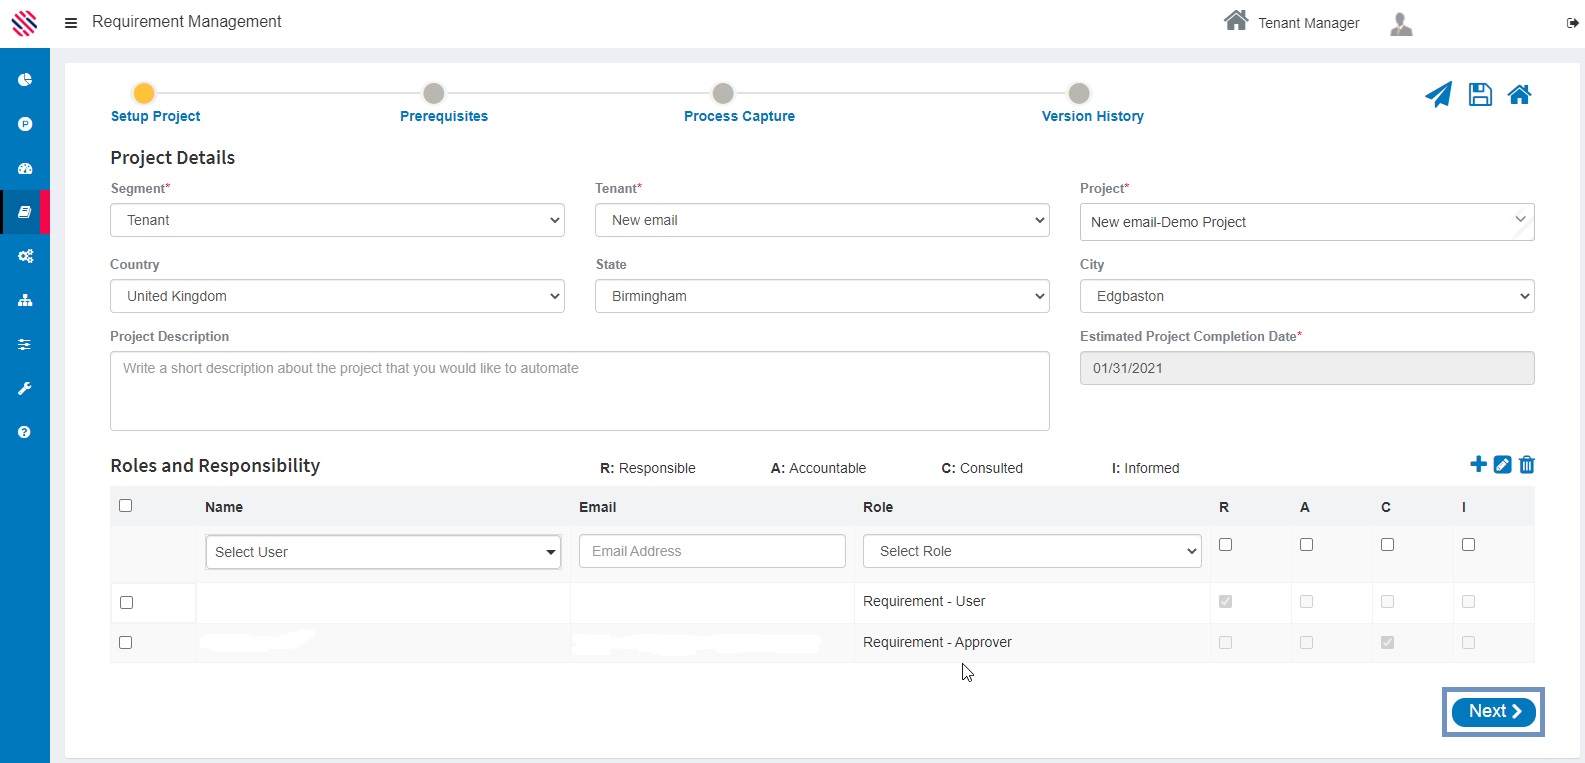Click the Project Description text area
The width and height of the screenshot is (1585, 763).
point(579,391)
